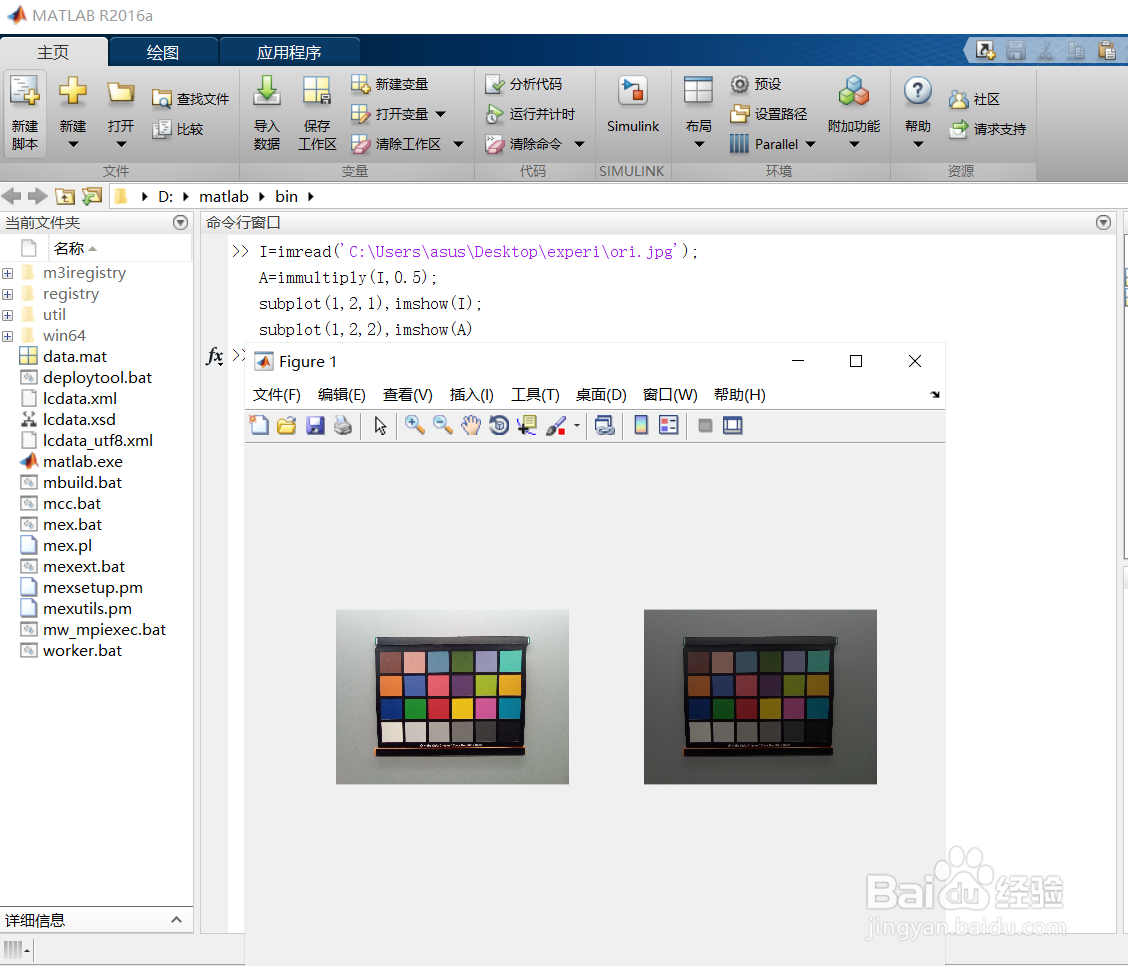Click Find Files (查找文件)
This screenshot has height=966, width=1128.
point(191,99)
